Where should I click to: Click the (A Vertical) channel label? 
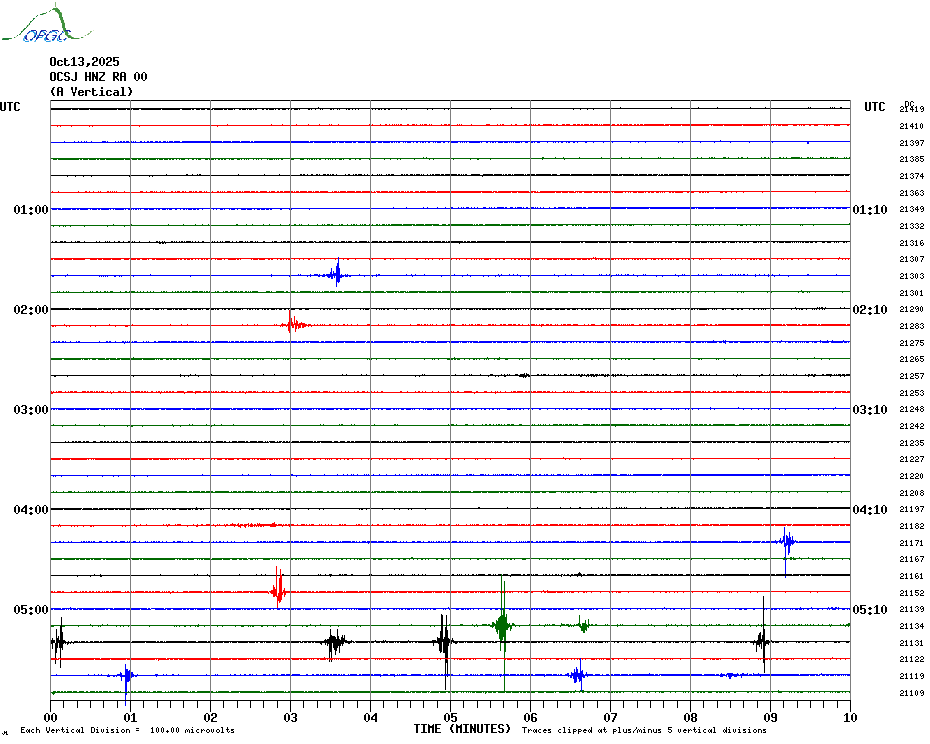pyautogui.click(x=90, y=92)
